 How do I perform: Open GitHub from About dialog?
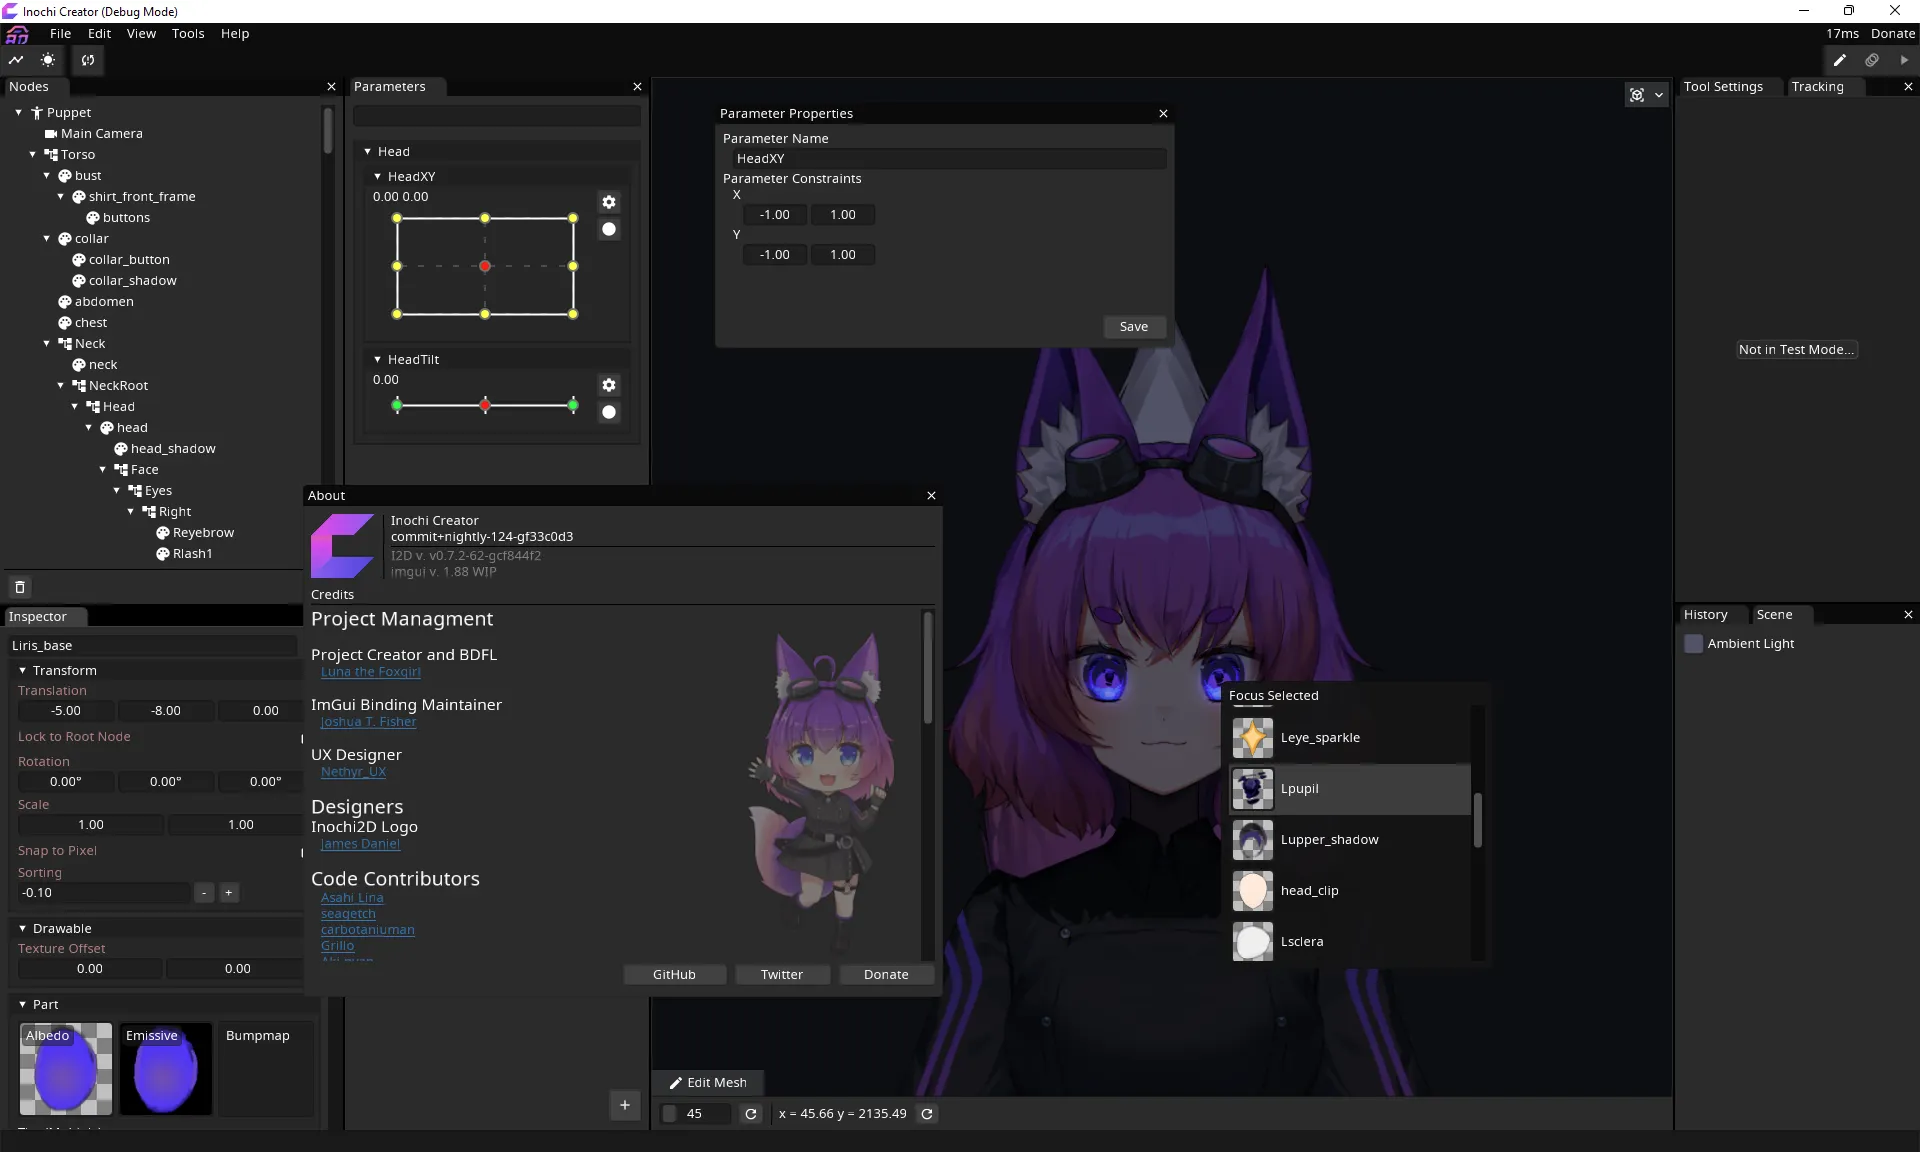coord(674,975)
